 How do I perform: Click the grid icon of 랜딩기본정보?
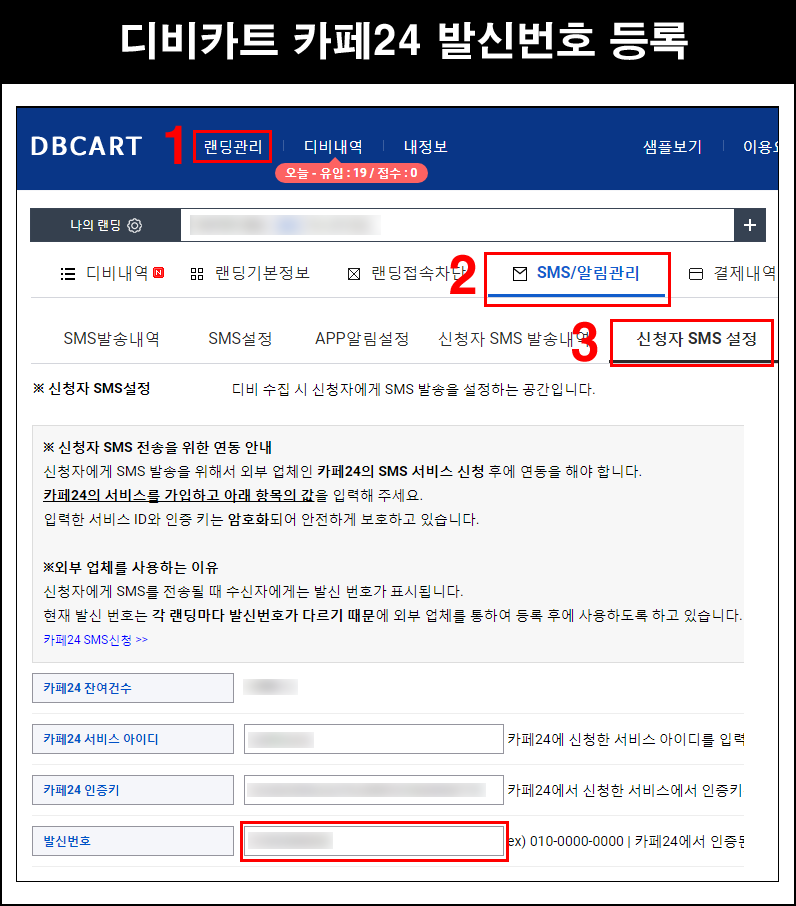pos(197,273)
